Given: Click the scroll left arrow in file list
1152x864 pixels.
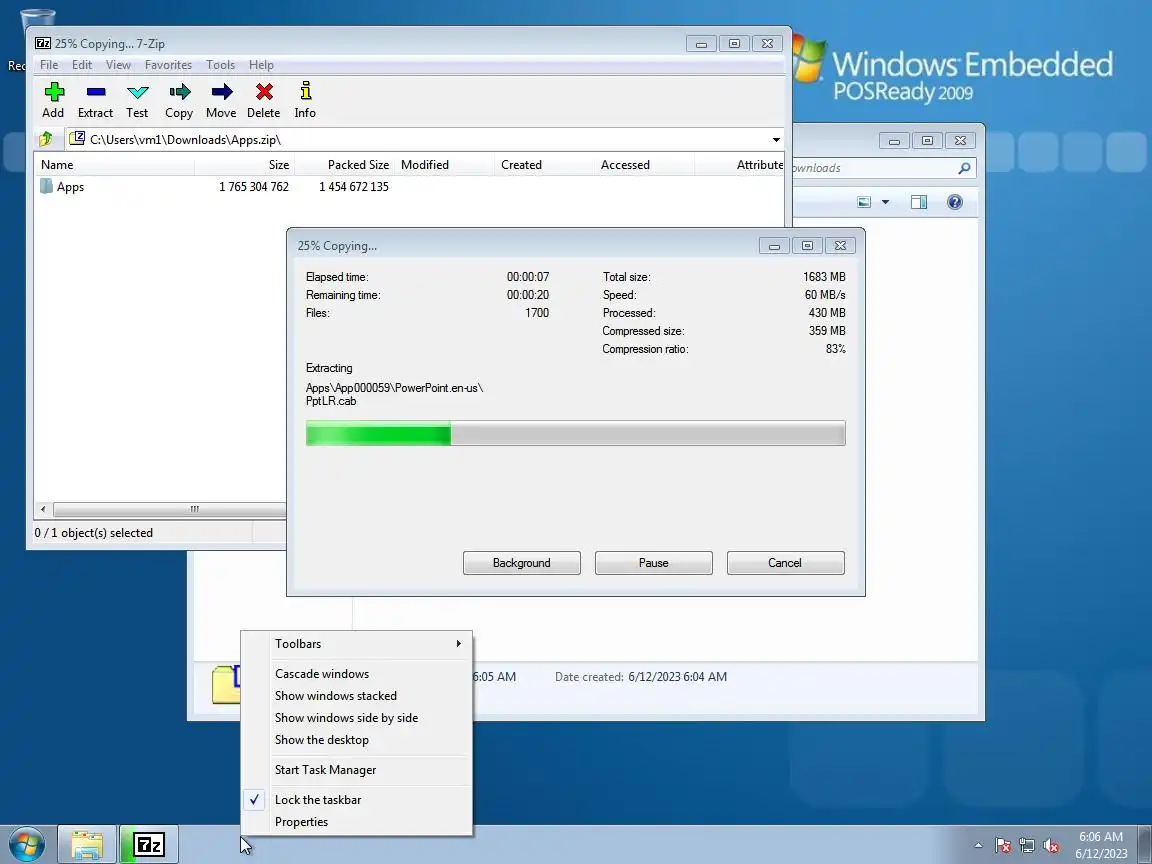Looking at the screenshot, I should (43, 509).
